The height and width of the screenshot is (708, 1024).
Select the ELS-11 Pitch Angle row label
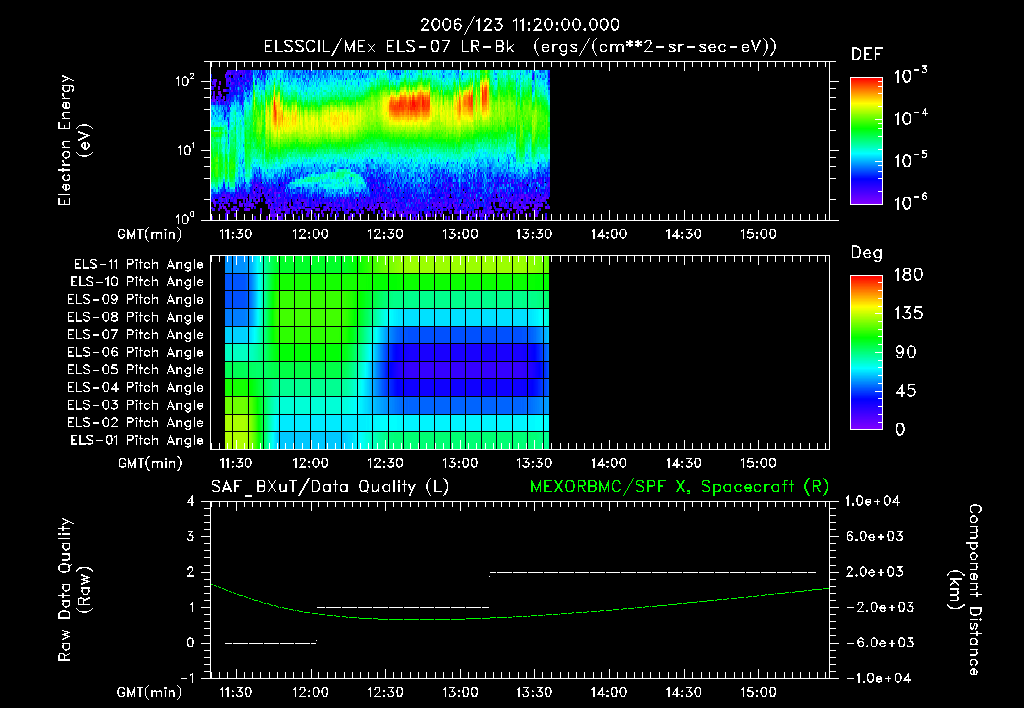[138, 265]
